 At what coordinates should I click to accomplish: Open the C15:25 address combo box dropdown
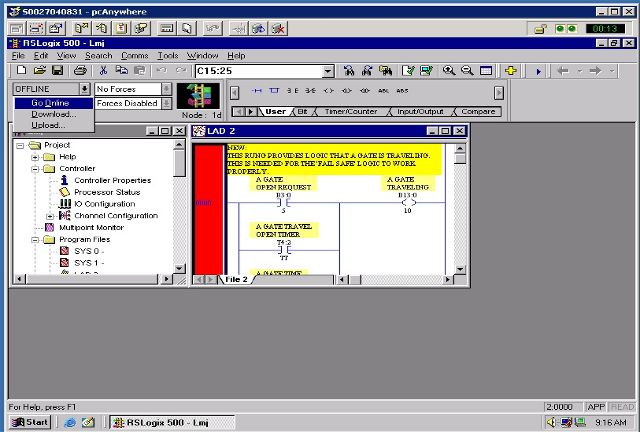[x=328, y=71]
